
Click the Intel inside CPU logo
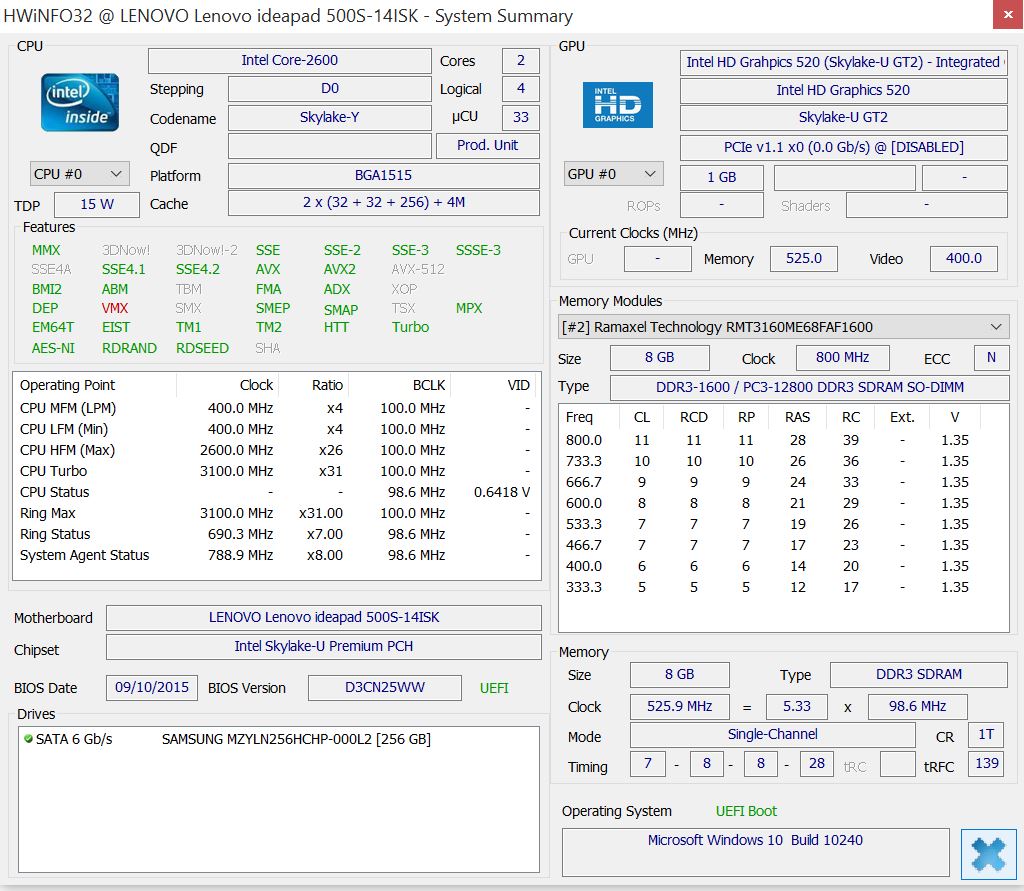[x=80, y=102]
